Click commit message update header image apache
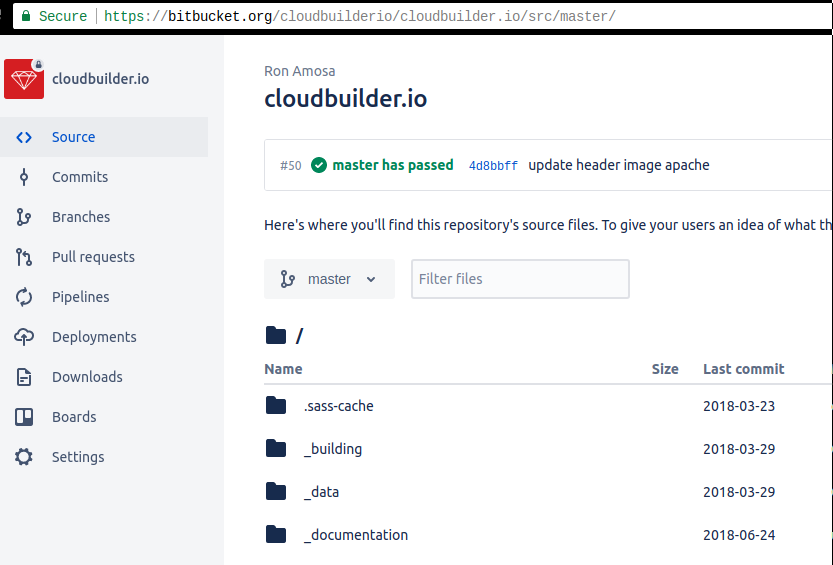This screenshot has width=833, height=565. click(x=619, y=165)
